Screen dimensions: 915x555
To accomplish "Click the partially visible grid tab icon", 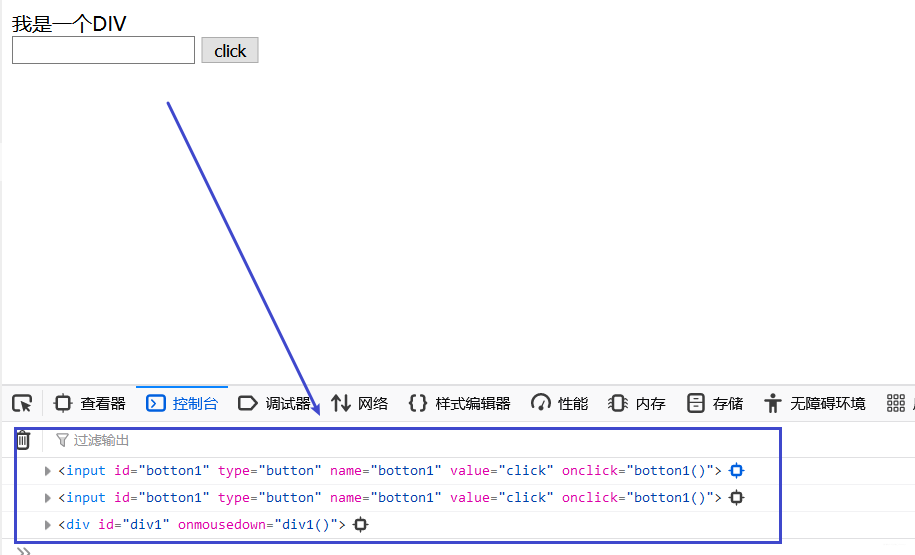I will [x=896, y=403].
